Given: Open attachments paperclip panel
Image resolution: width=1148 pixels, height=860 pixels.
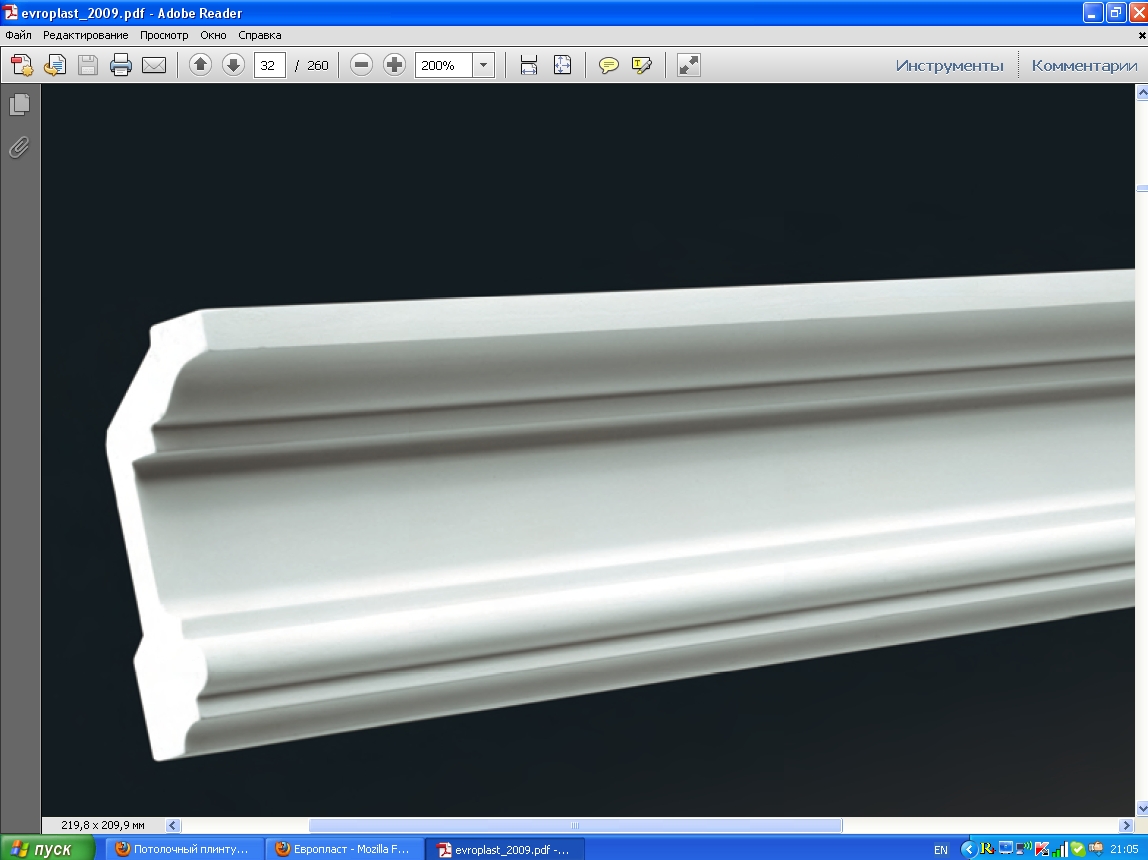Looking at the screenshot, I should coord(20,147).
